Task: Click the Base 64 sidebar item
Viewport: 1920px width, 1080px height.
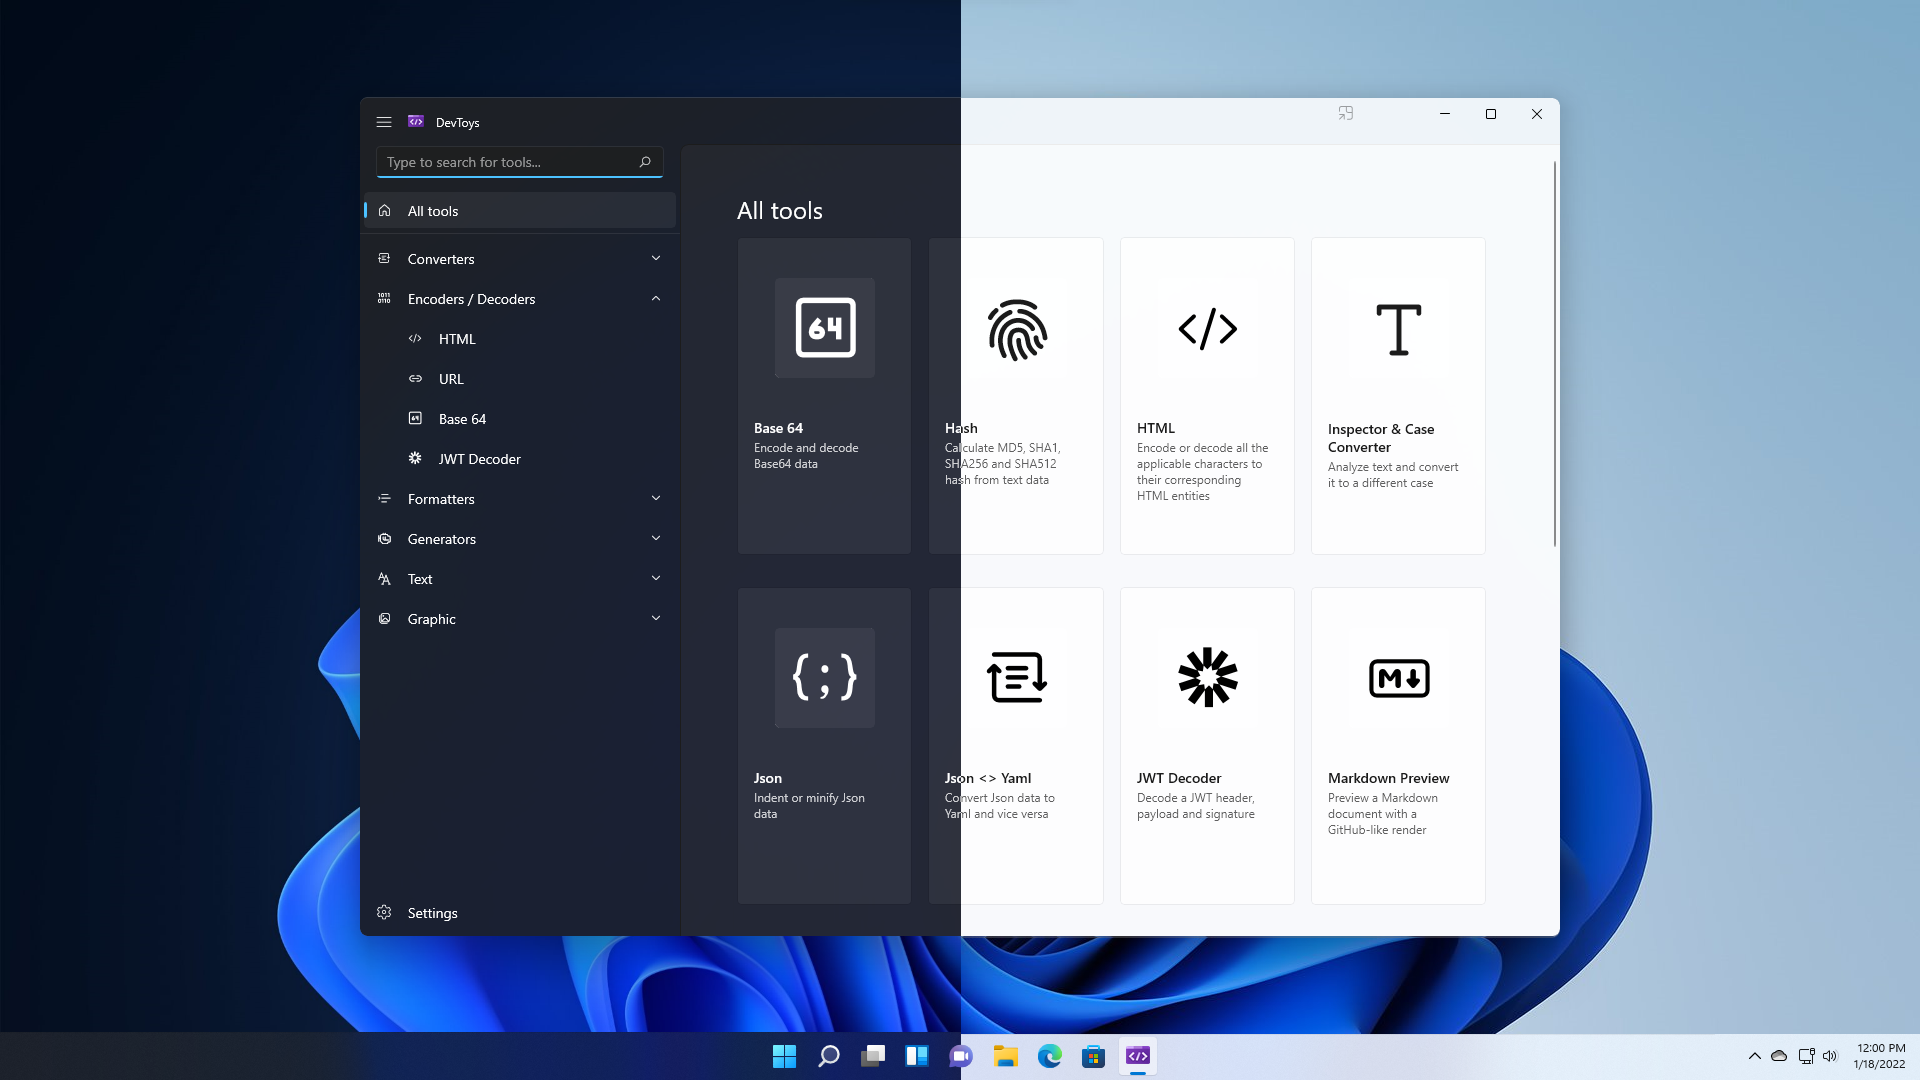Action: click(462, 418)
